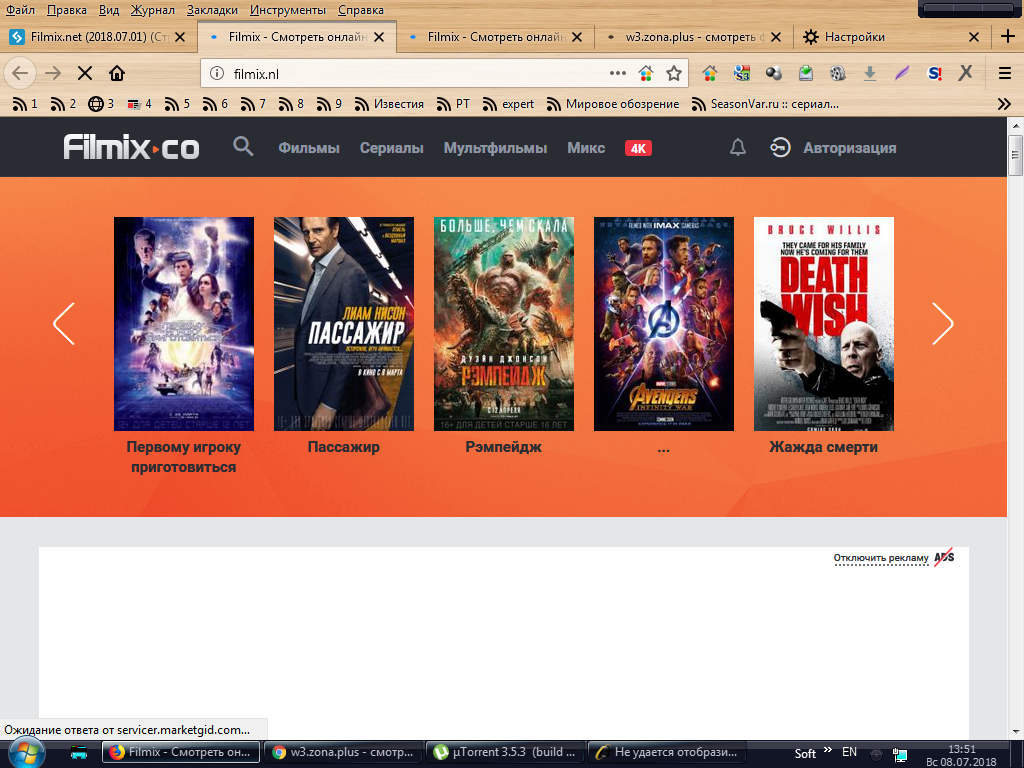
Task: Open the Закладки menu
Action: coord(210,10)
